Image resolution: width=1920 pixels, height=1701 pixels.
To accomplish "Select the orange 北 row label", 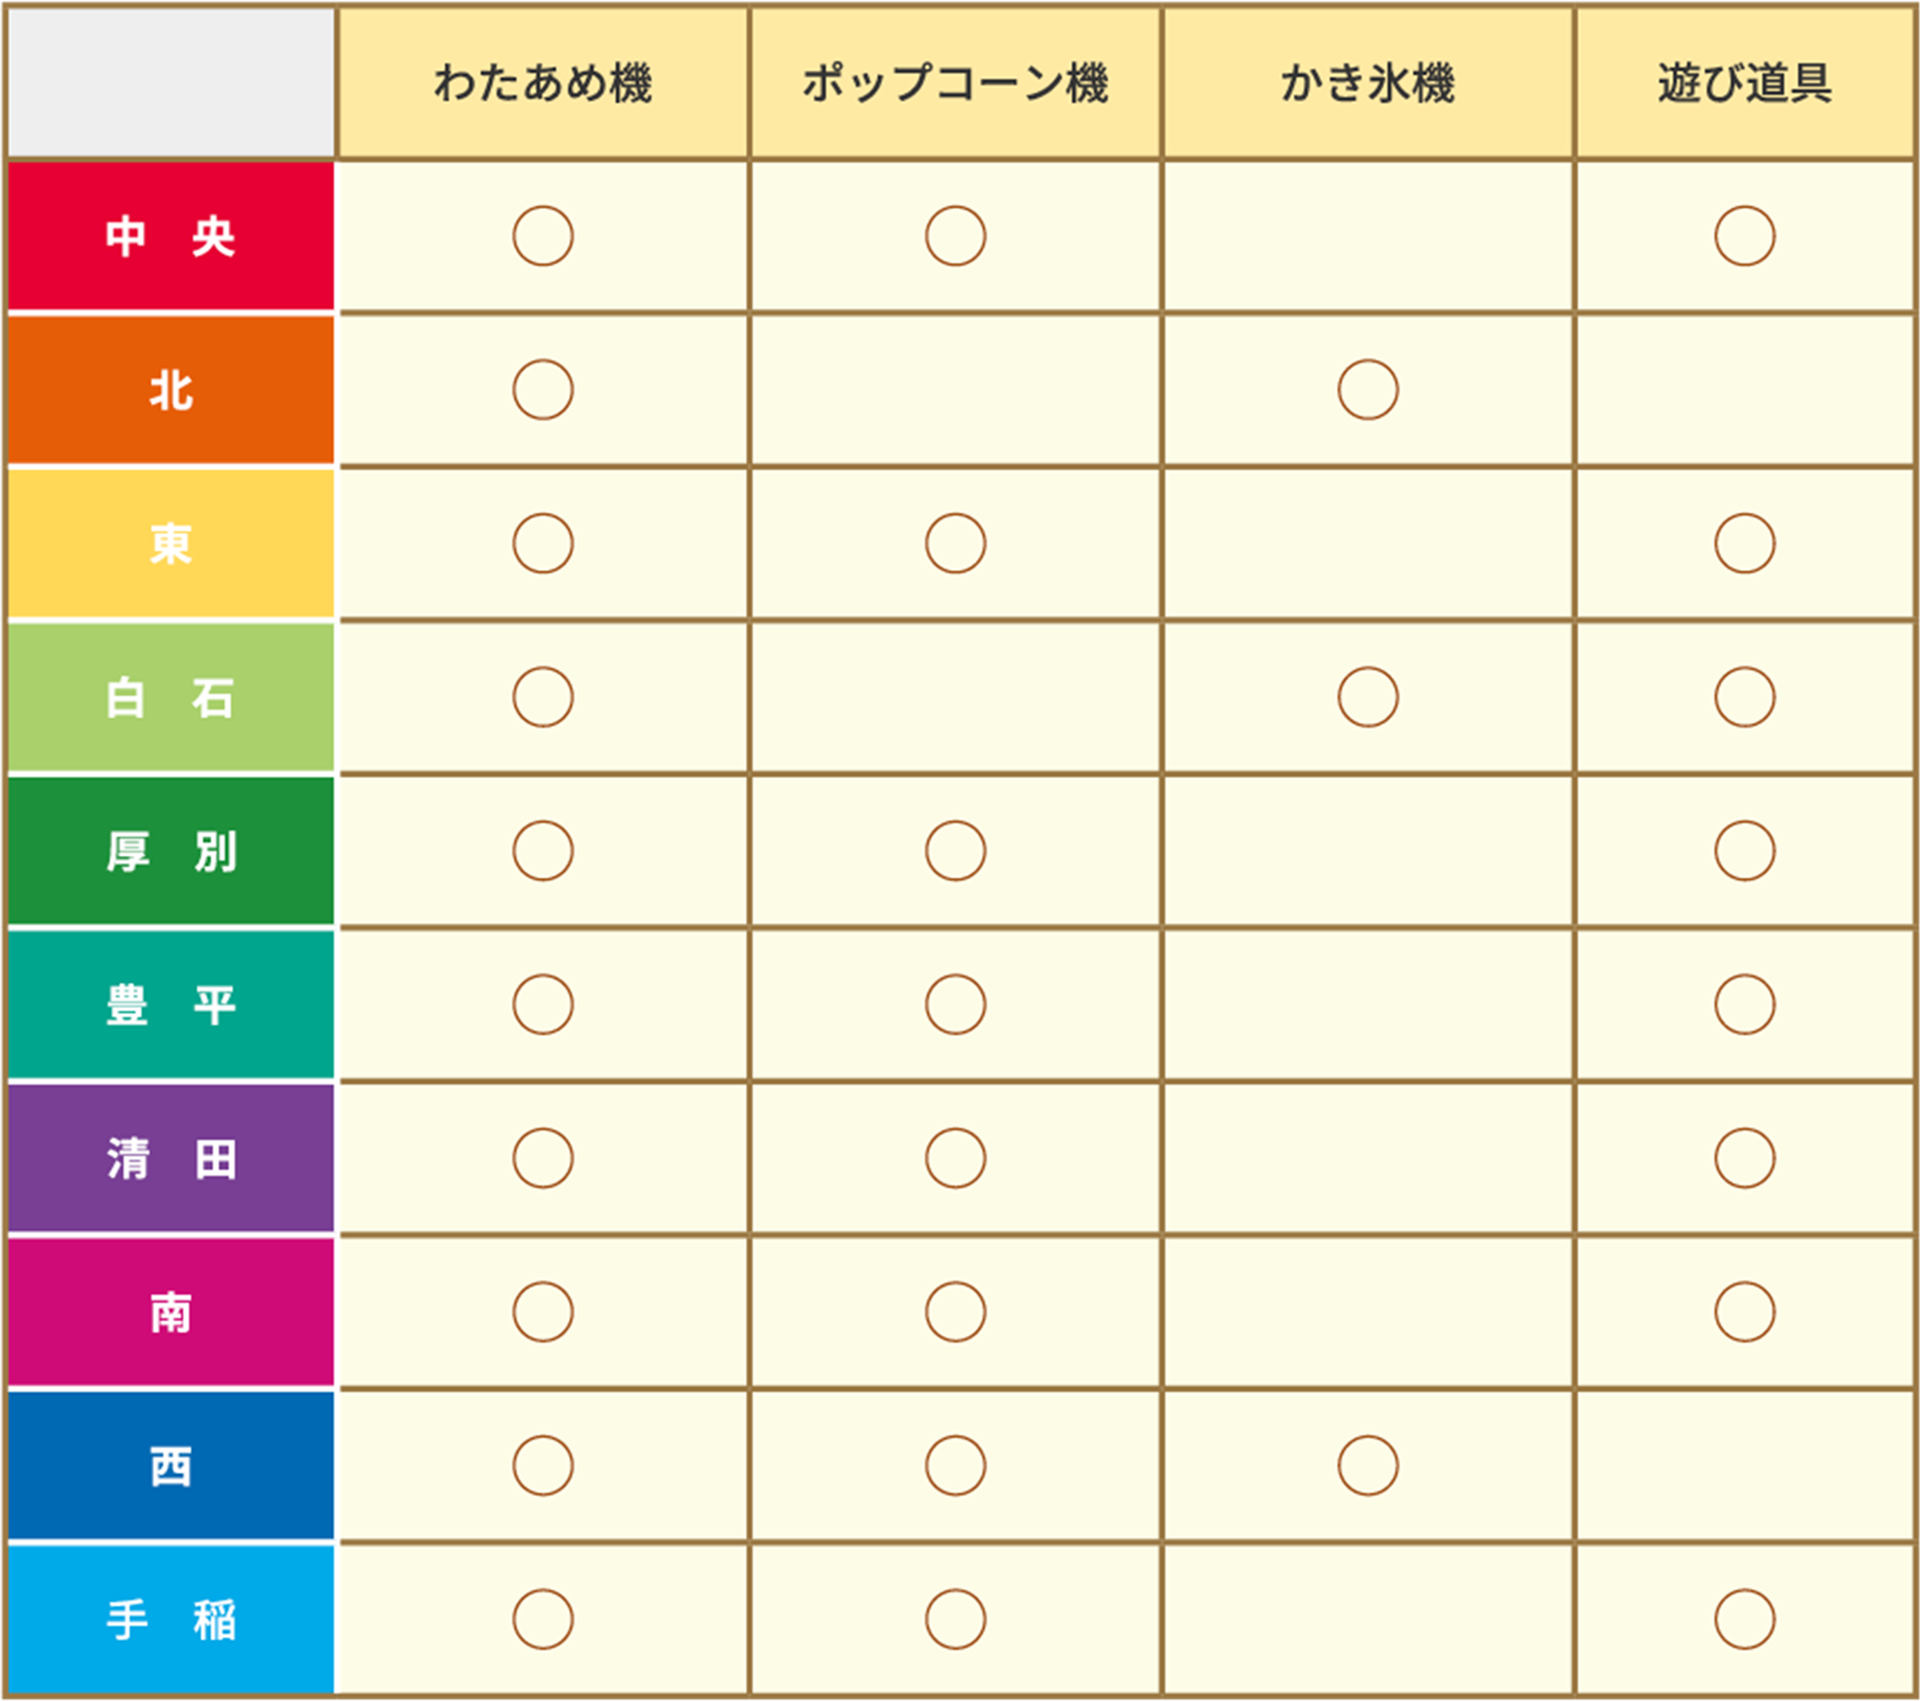I will 171,390.
